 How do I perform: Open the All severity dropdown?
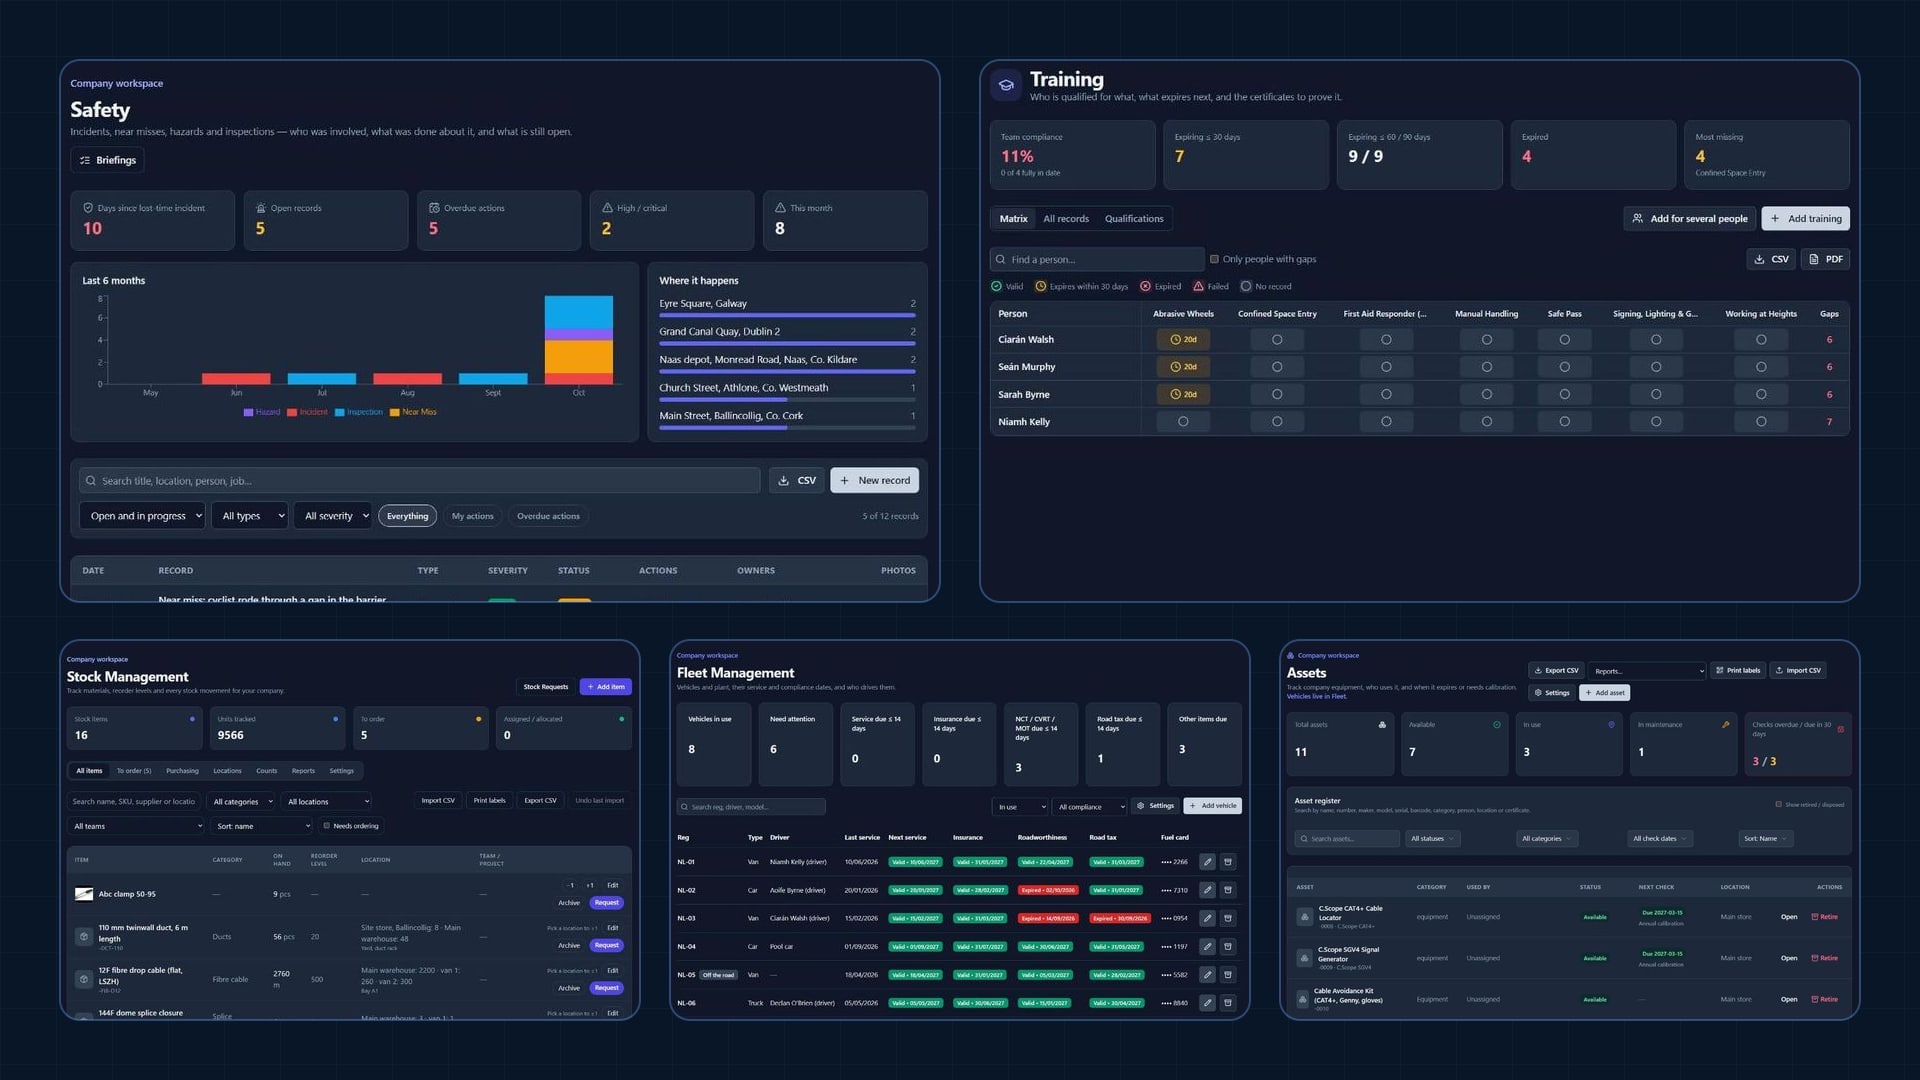[333, 516]
